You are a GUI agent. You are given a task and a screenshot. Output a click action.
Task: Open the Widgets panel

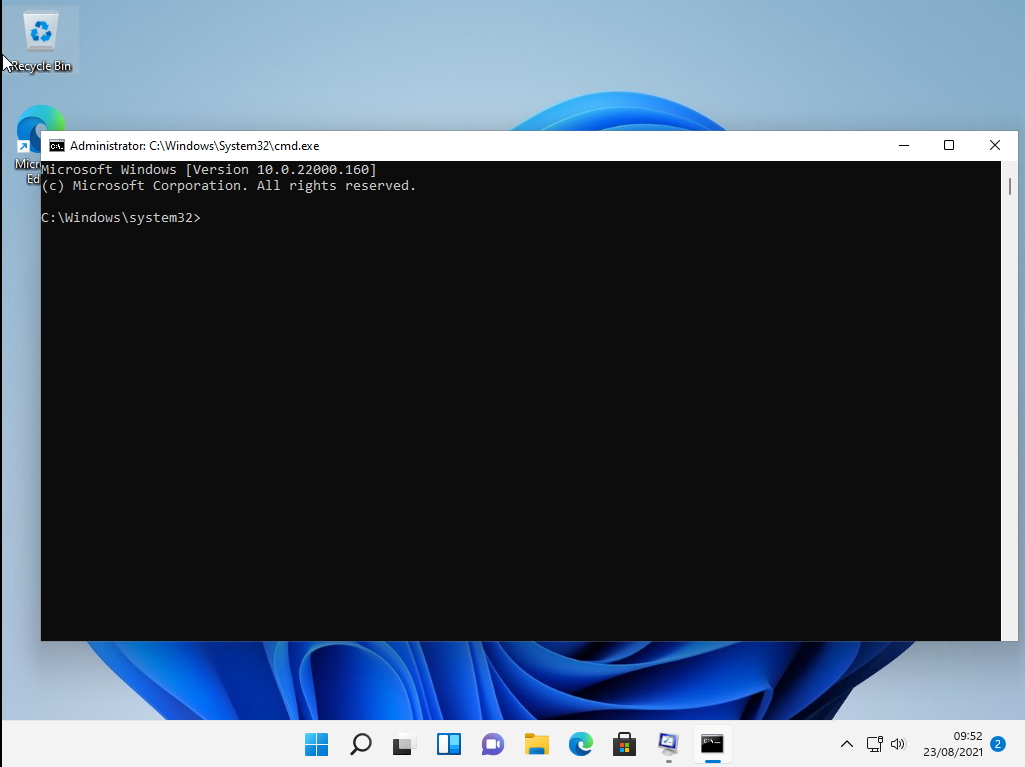click(x=448, y=744)
